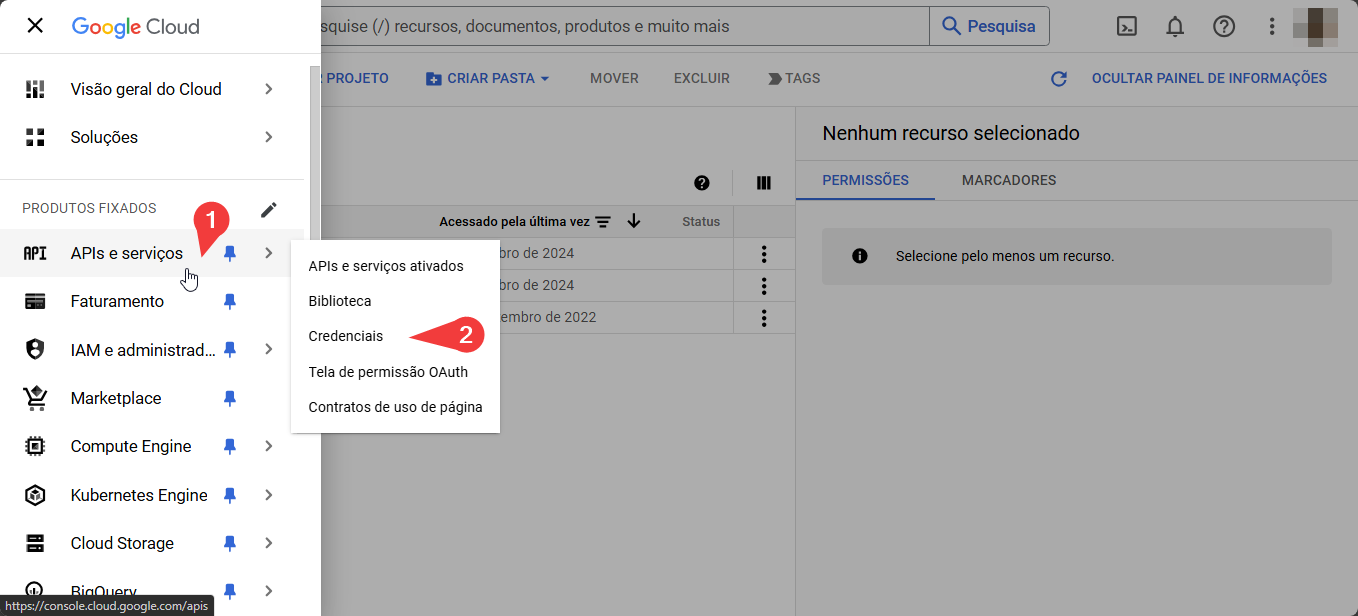Image resolution: width=1358 pixels, height=616 pixels.
Task: Edit pinned products with pencil icon
Action: coord(269,209)
